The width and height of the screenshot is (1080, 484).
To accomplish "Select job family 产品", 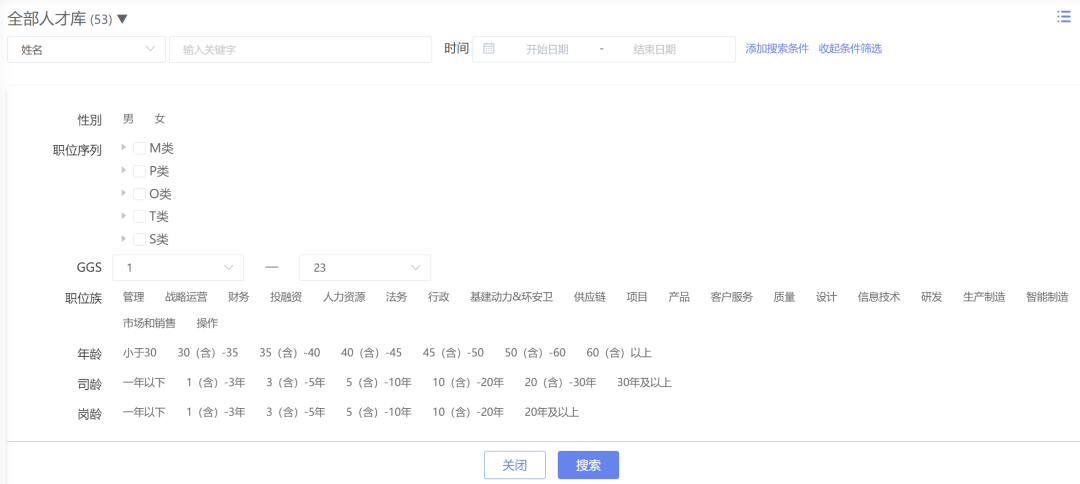I will [679, 297].
